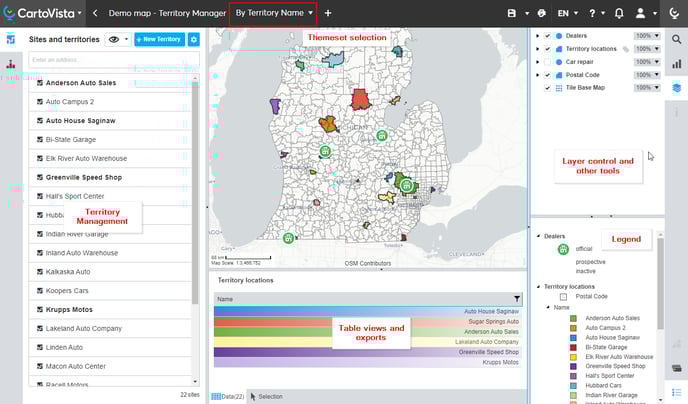The width and height of the screenshot is (688, 404).
Task: Click the address search input field
Action: pyautogui.click(x=114, y=60)
